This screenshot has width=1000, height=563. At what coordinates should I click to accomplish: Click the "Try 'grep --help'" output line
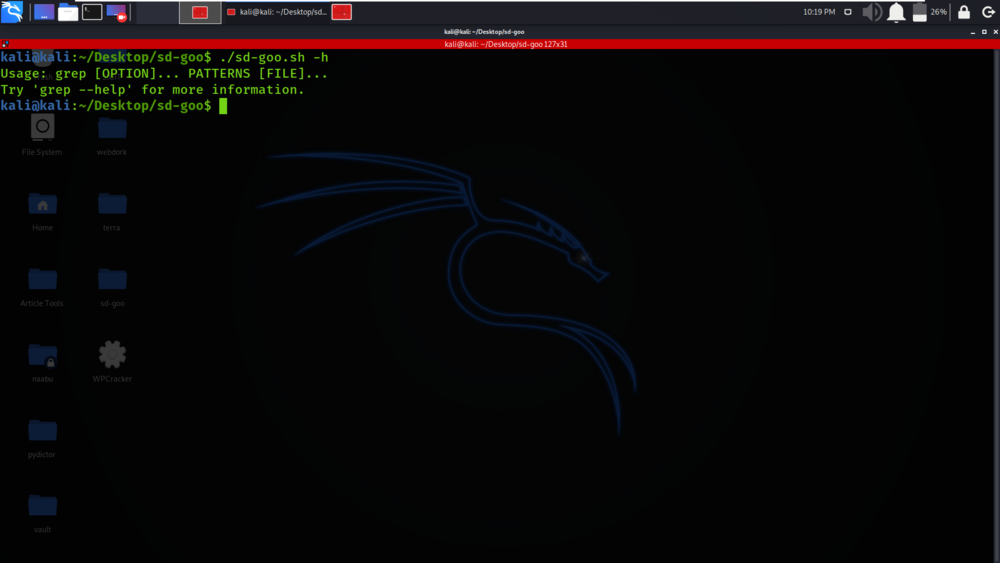[x=152, y=90]
